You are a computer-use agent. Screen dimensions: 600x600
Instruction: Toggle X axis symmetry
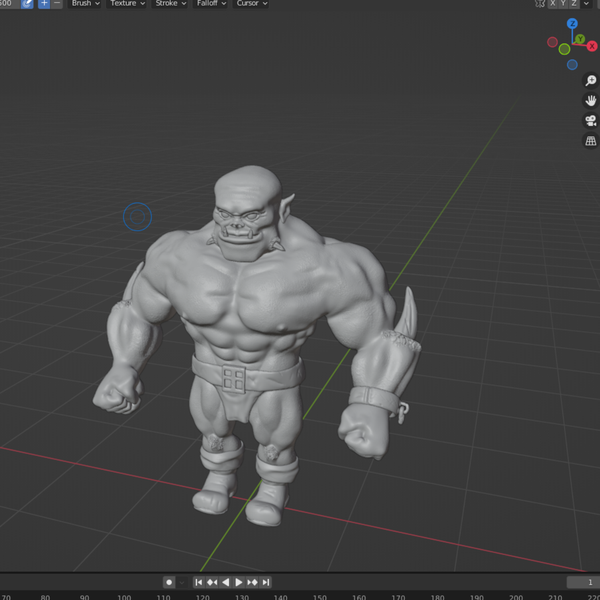552,4
